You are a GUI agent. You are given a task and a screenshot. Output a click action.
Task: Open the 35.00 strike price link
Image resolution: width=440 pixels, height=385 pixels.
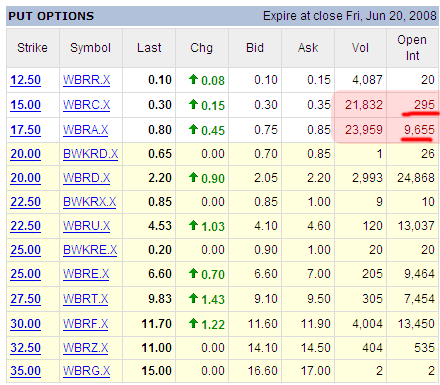pyautogui.click(x=25, y=371)
